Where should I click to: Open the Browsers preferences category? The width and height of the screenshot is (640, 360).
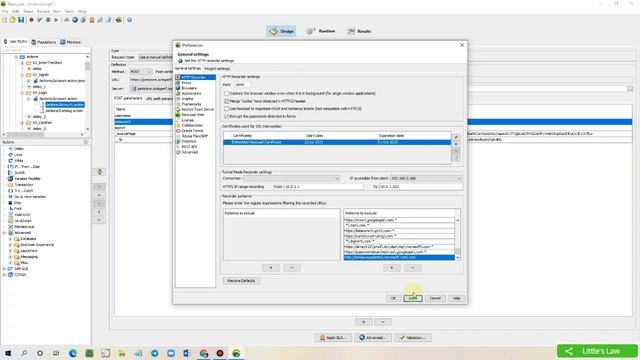click(189, 88)
